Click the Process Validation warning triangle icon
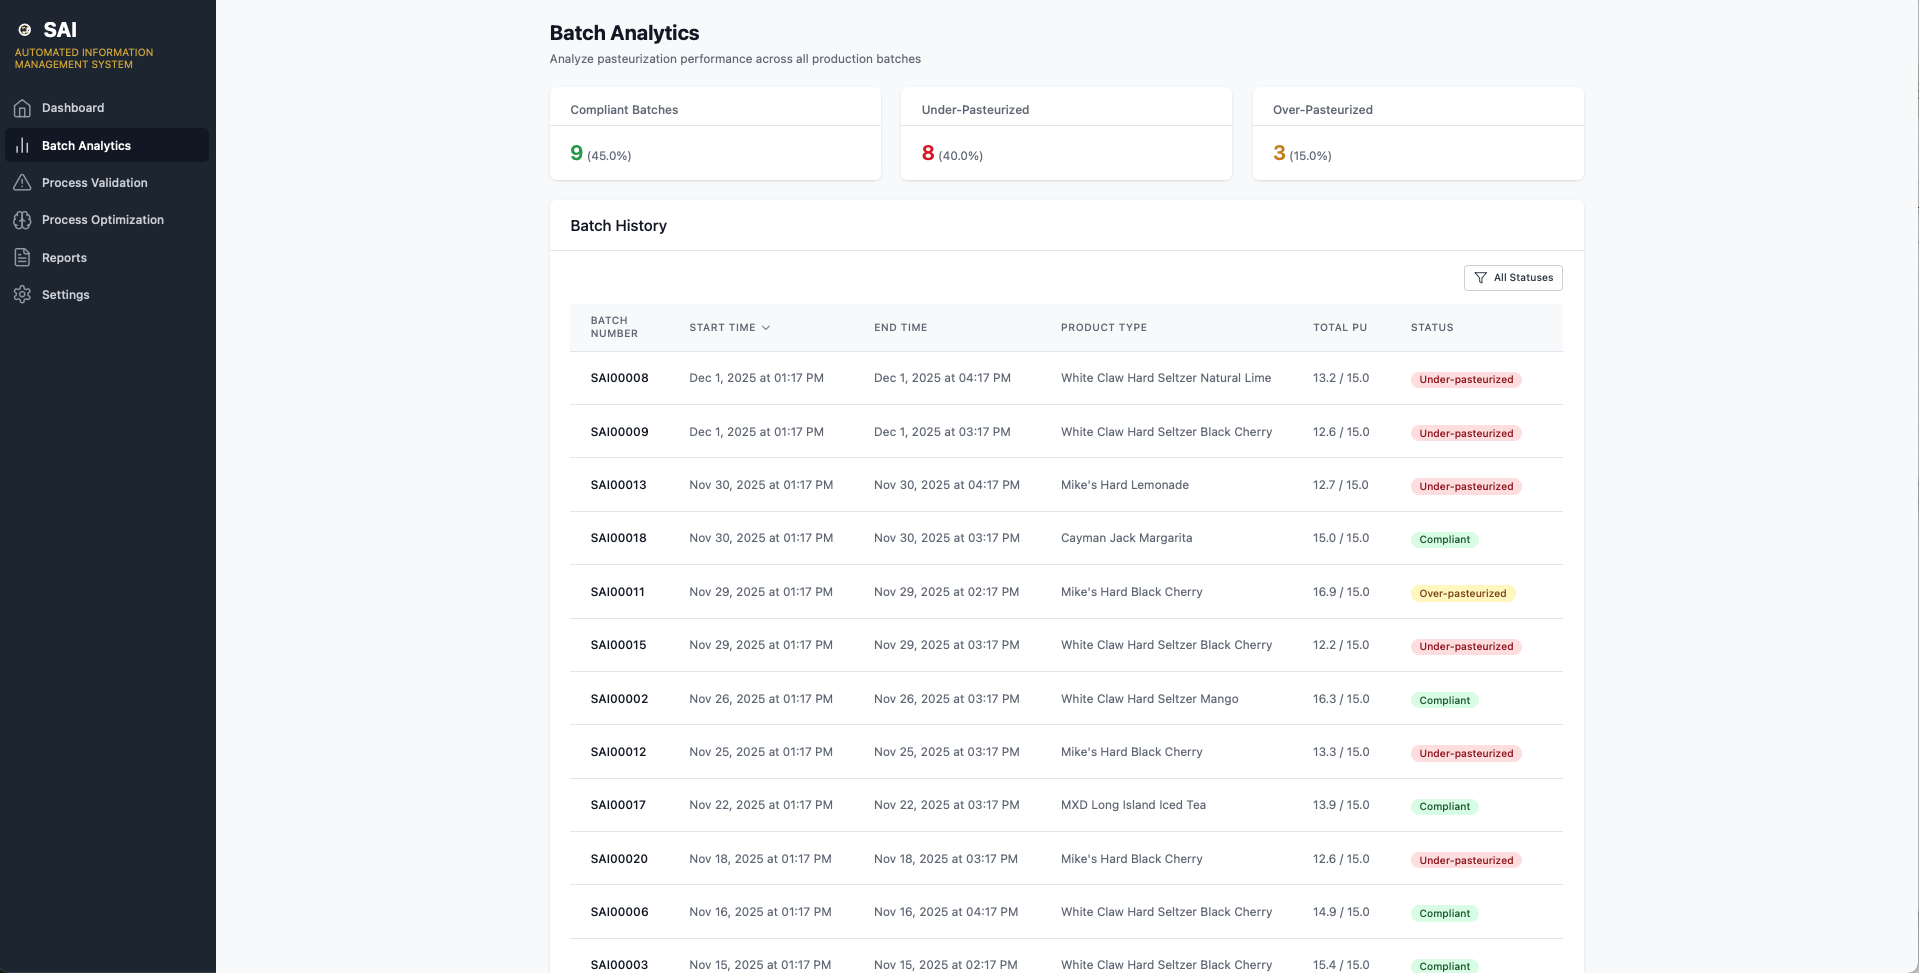Image resolution: width=1919 pixels, height=973 pixels. pos(22,182)
